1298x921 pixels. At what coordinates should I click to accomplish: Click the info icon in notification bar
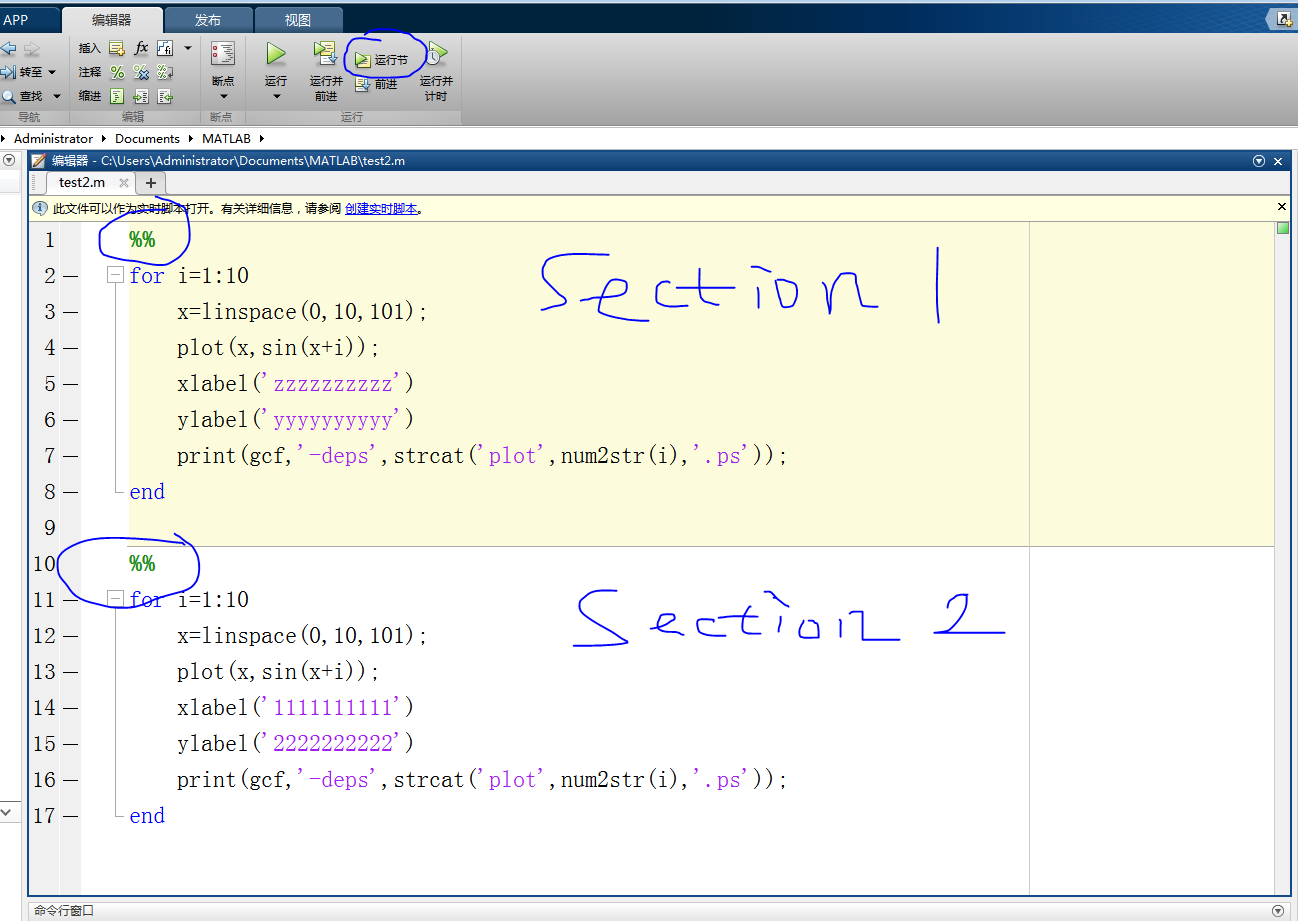(x=40, y=208)
